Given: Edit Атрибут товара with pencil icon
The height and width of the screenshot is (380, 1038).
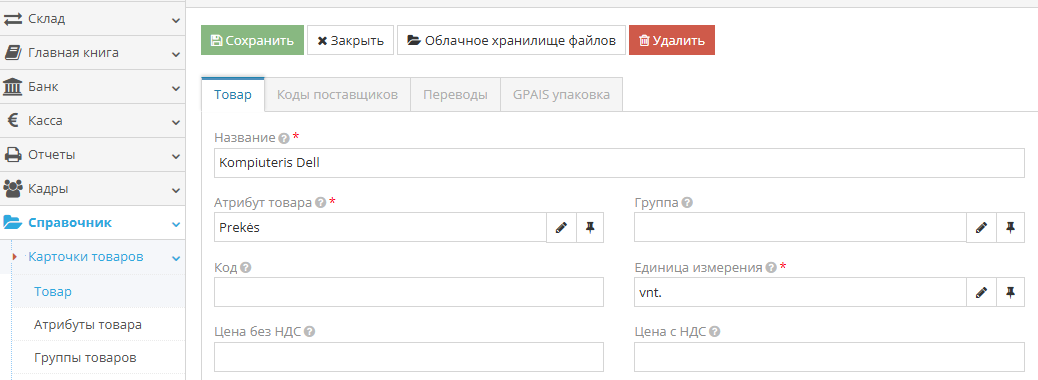Looking at the screenshot, I should point(561,228).
